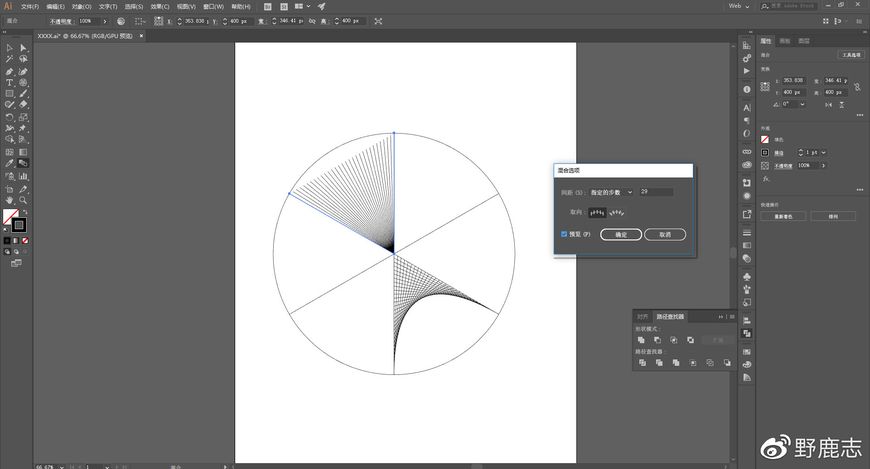Viewport: 870px width, 469px height.
Task: Open the 效果(C) menu
Action: (x=160, y=7)
